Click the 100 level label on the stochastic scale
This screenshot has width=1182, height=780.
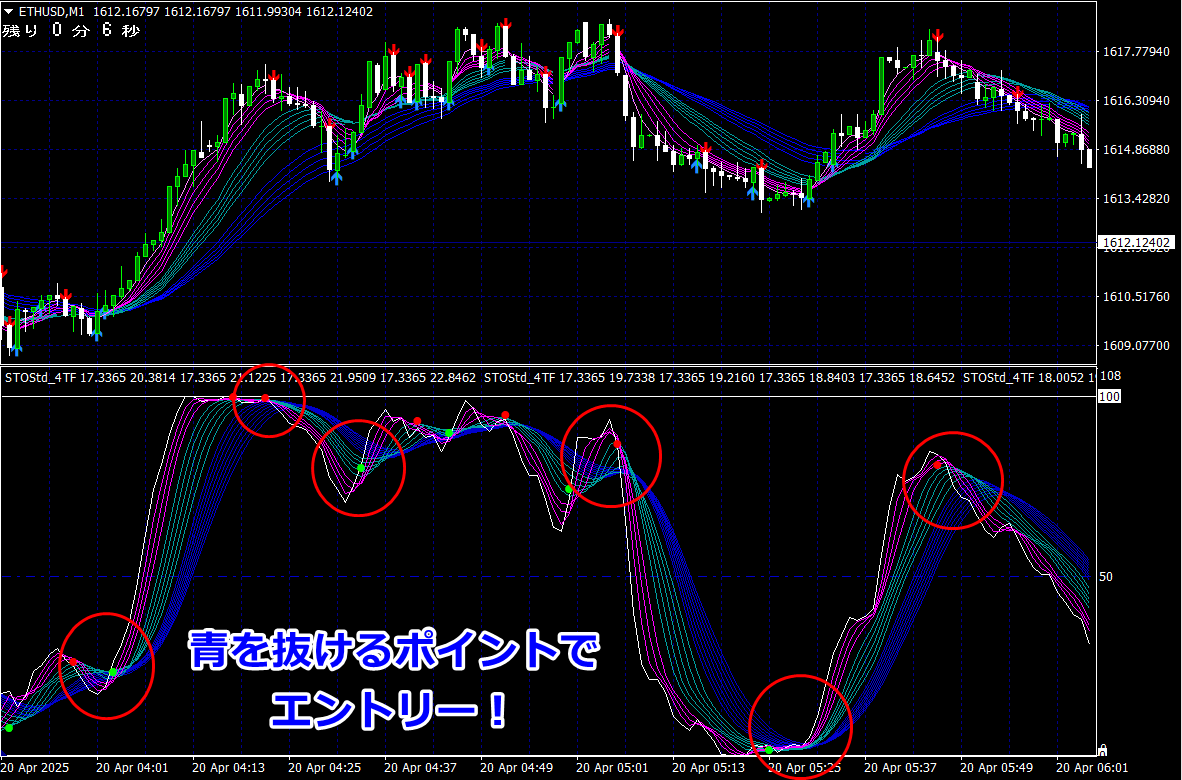coord(1110,397)
